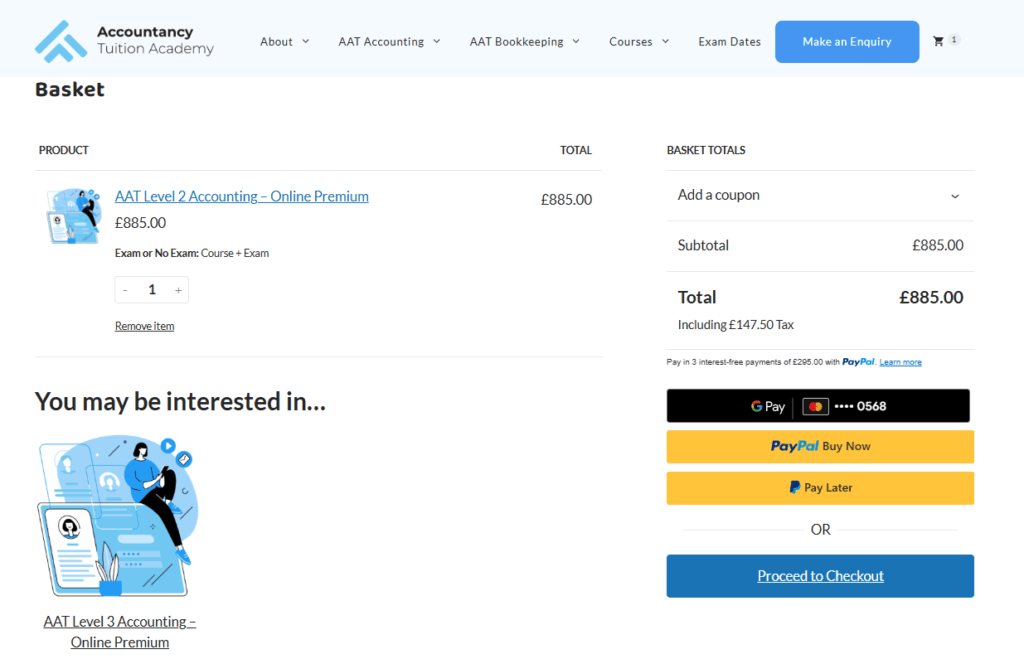1024x659 pixels.
Task: Open the AAT Accounting menu item
Action: (381, 41)
